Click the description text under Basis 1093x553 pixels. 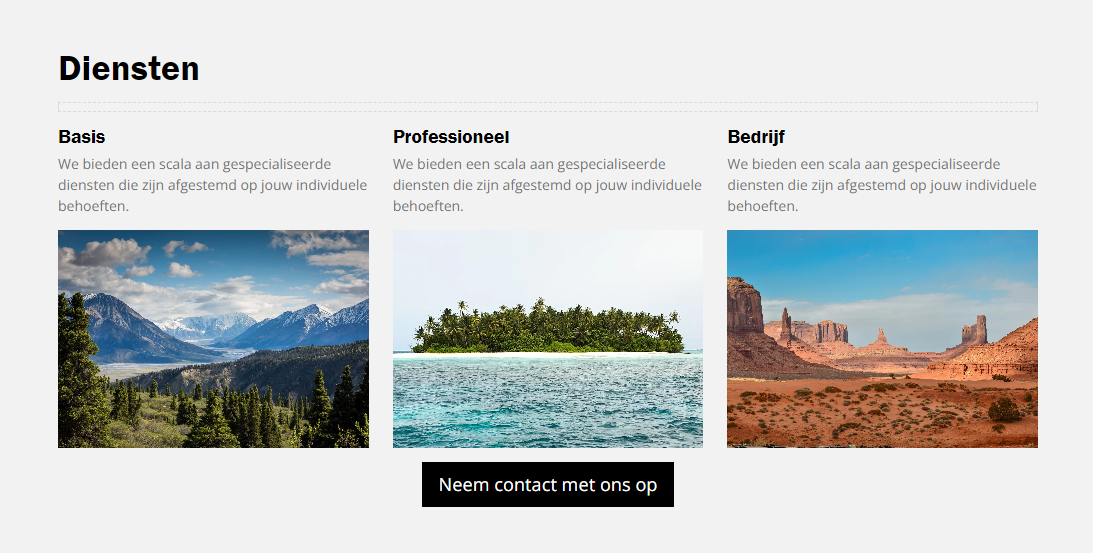click(213, 185)
